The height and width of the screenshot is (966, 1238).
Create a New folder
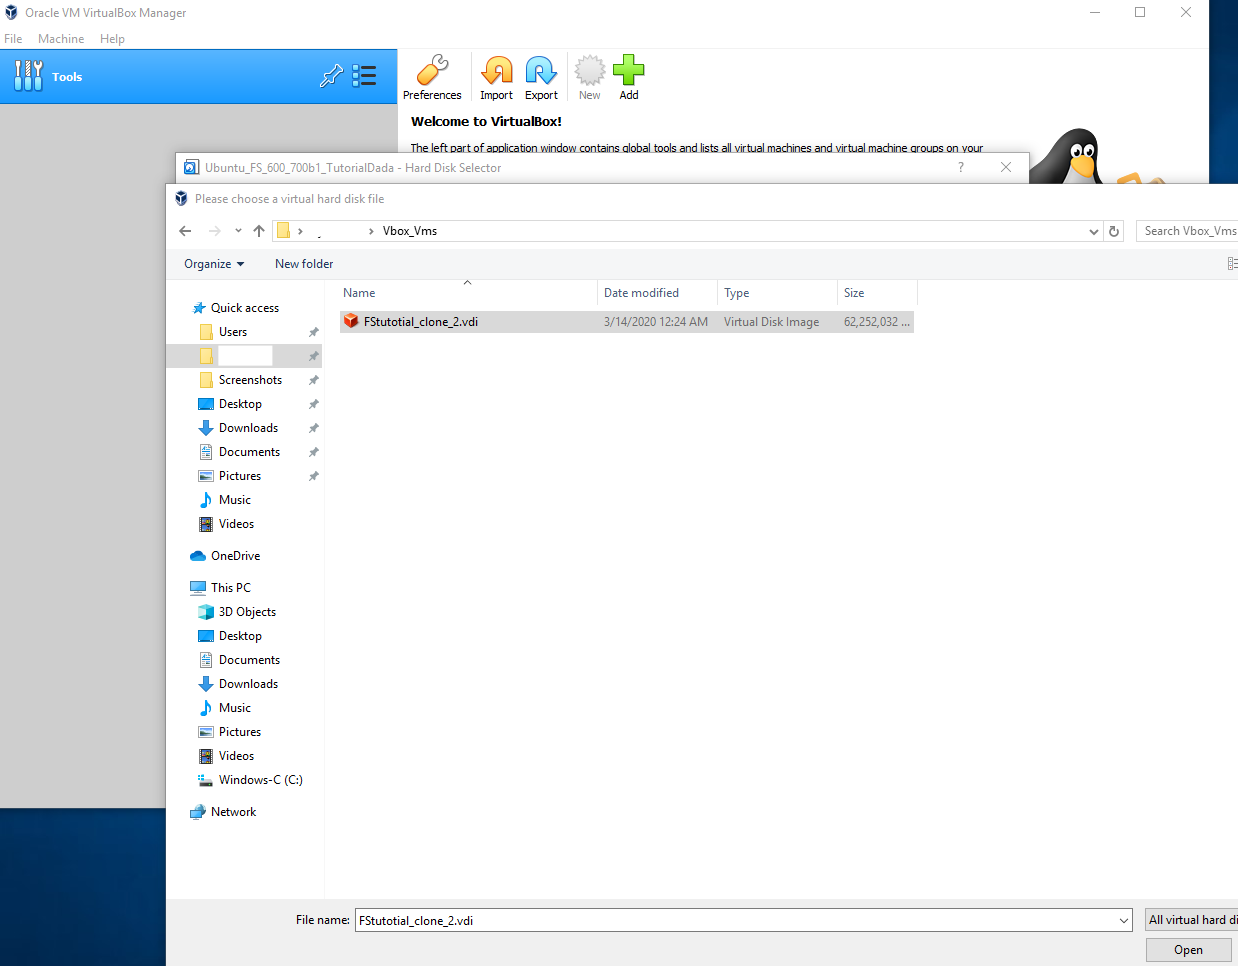pos(304,264)
